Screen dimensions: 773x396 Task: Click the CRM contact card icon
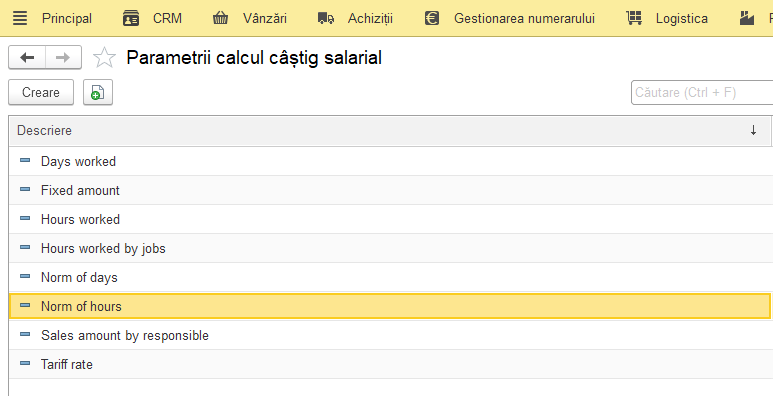point(131,18)
